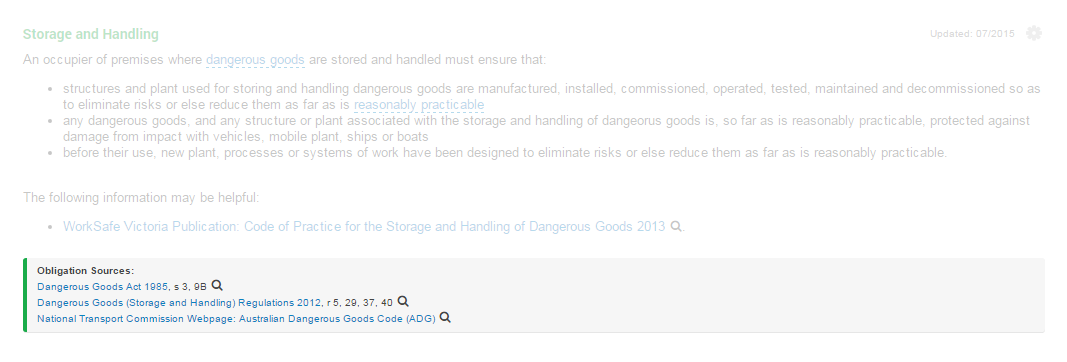Click magnifier beside National Transport Commission Webpage
The width and height of the screenshot is (1067, 362).
[x=445, y=317]
